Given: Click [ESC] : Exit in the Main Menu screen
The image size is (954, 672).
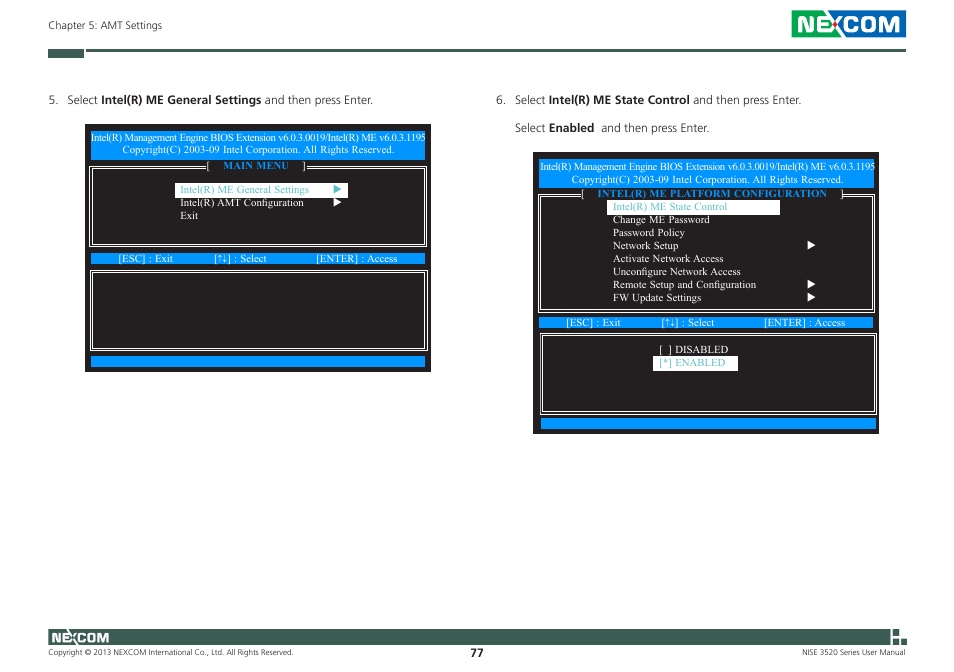Looking at the screenshot, I should [x=145, y=258].
